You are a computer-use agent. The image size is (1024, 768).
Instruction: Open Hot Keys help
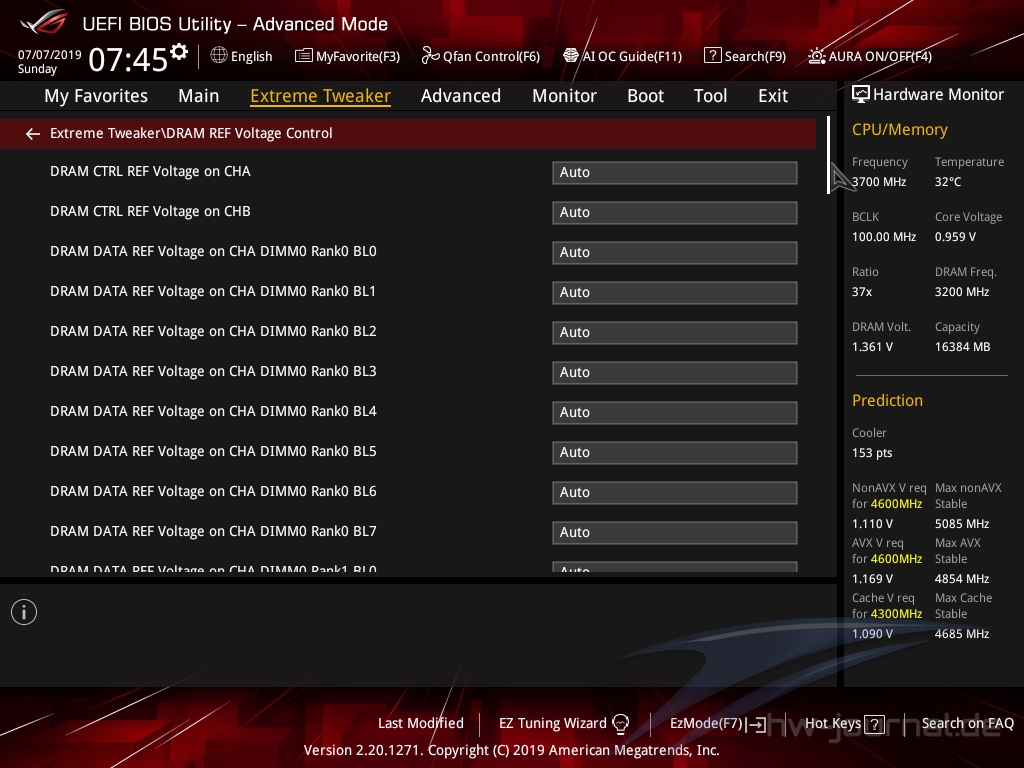pos(833,723)
